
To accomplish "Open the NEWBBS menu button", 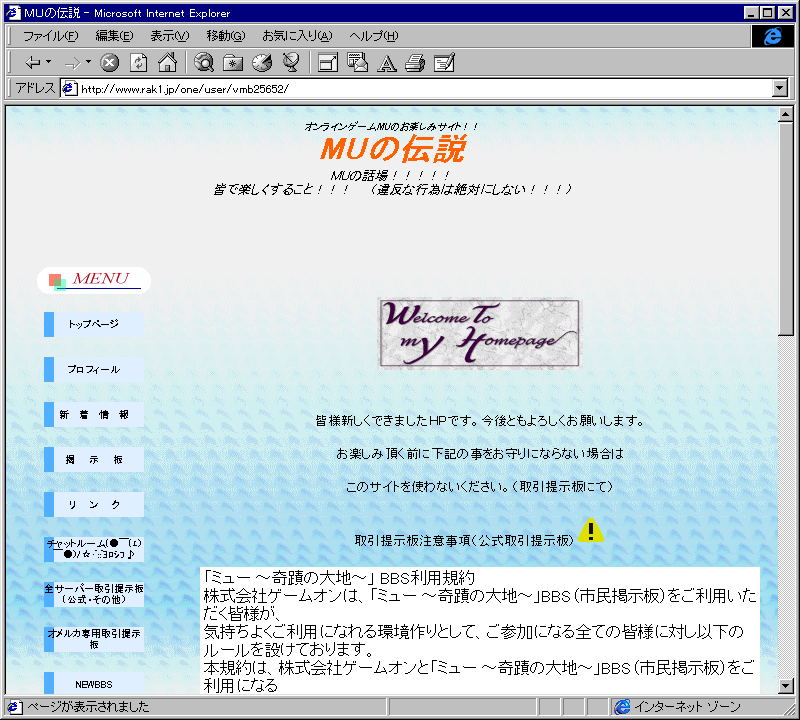I will pyautogui.click(x=94, y=684).
